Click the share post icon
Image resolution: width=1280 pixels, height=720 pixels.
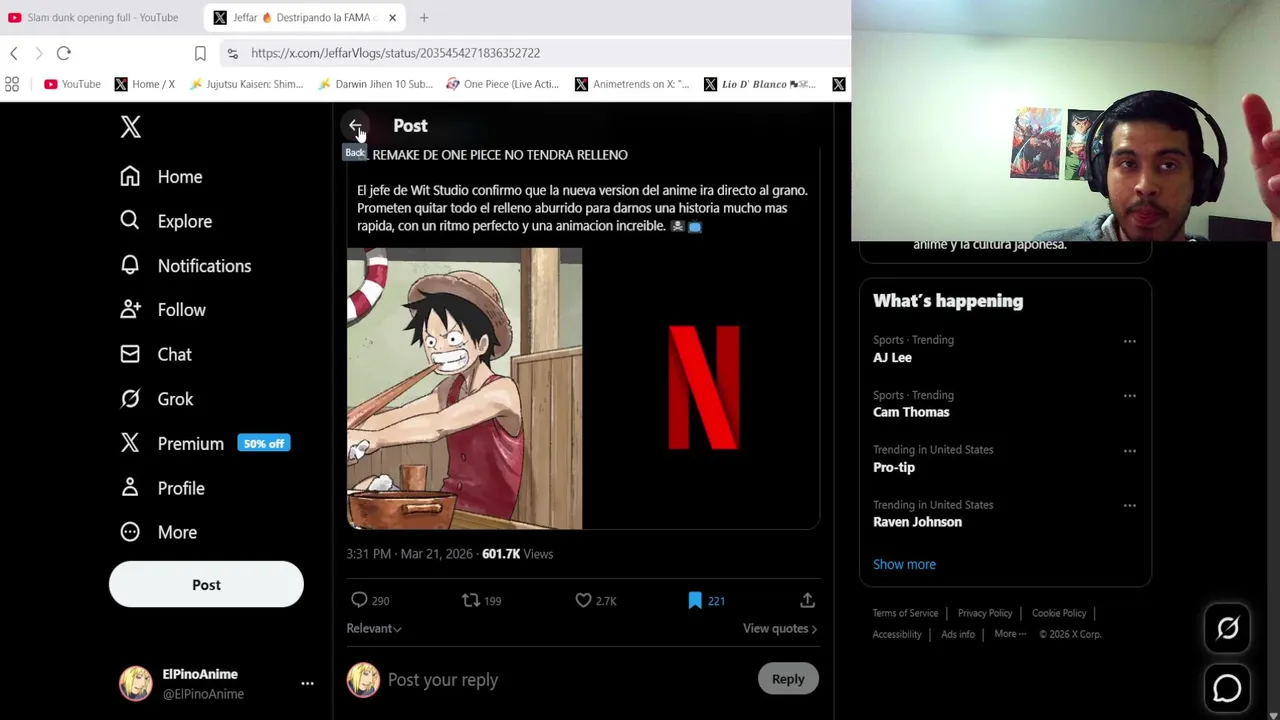807,600
